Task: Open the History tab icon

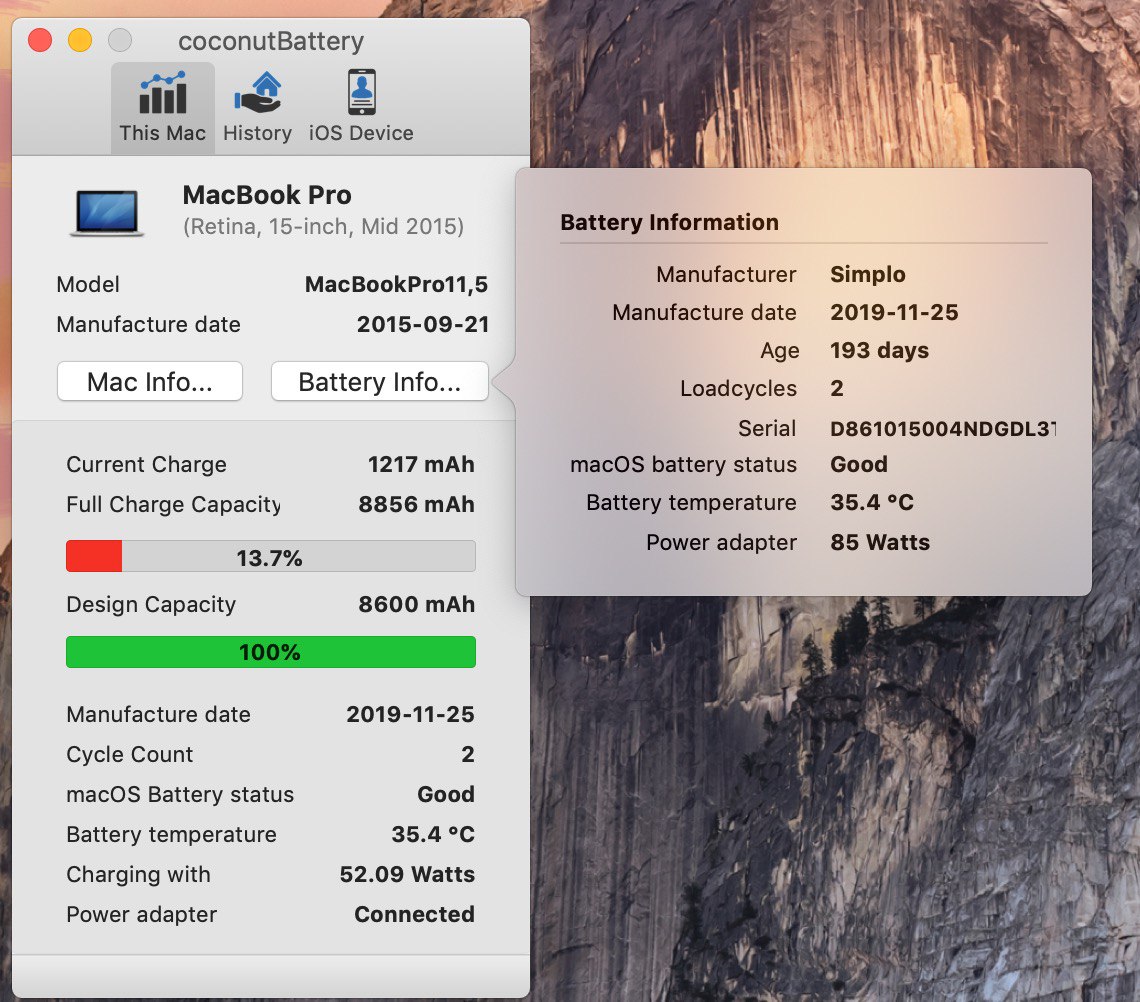Action: click(257, 93)
